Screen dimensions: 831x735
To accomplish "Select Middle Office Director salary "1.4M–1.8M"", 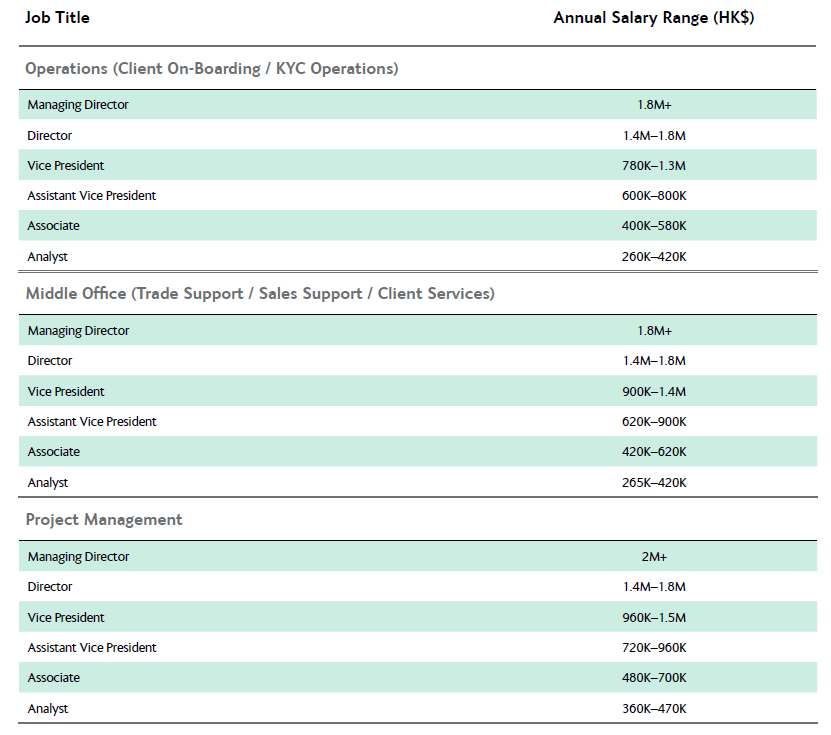I will click(654, 361).
